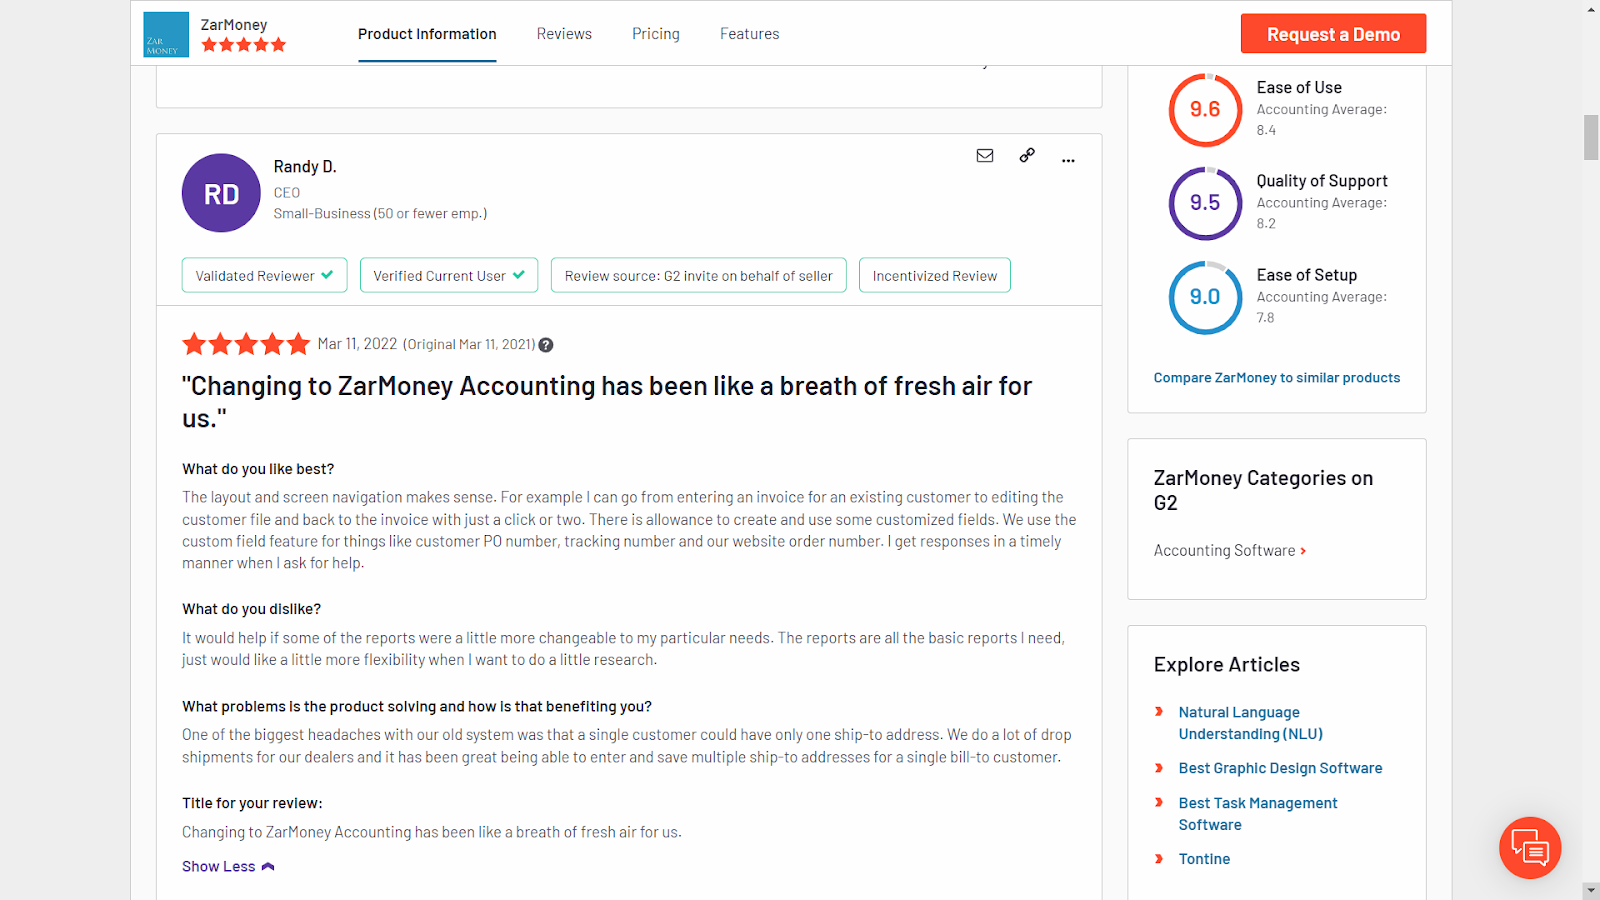The height and width of the screenshot is (900, 1600).
Task: Click the 'CEO' job title text
Action: coord(287,193)
